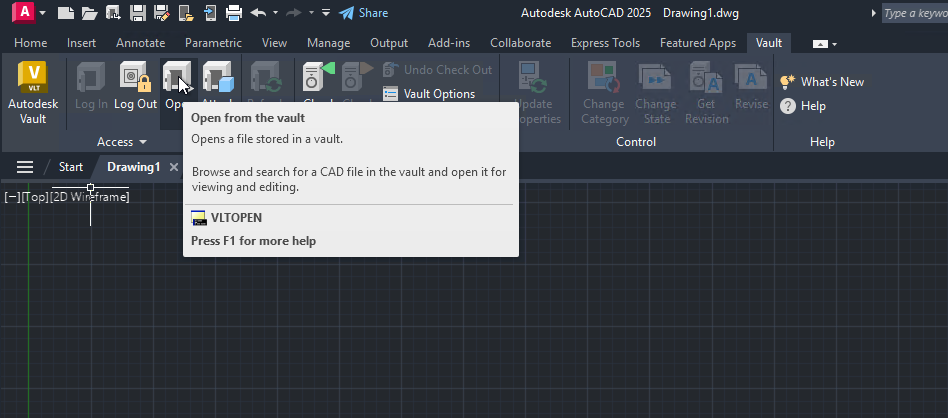Image resolution: width=948 pixels, height=418 pixels.
Task: Switch to the Start tab
Action: pos(71,167)
